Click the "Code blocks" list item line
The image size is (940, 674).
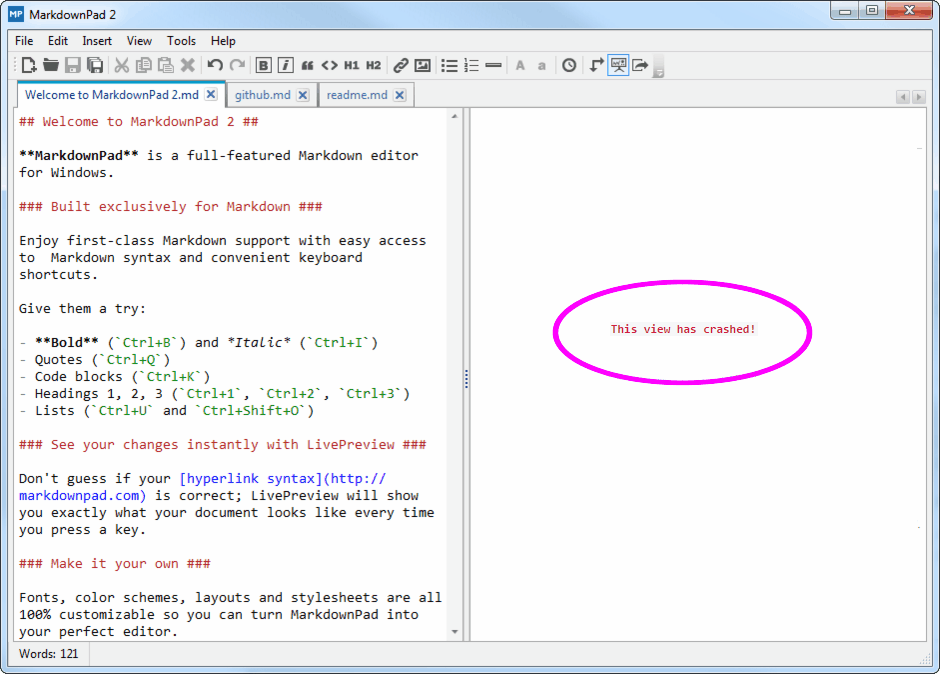coord(115,377)
